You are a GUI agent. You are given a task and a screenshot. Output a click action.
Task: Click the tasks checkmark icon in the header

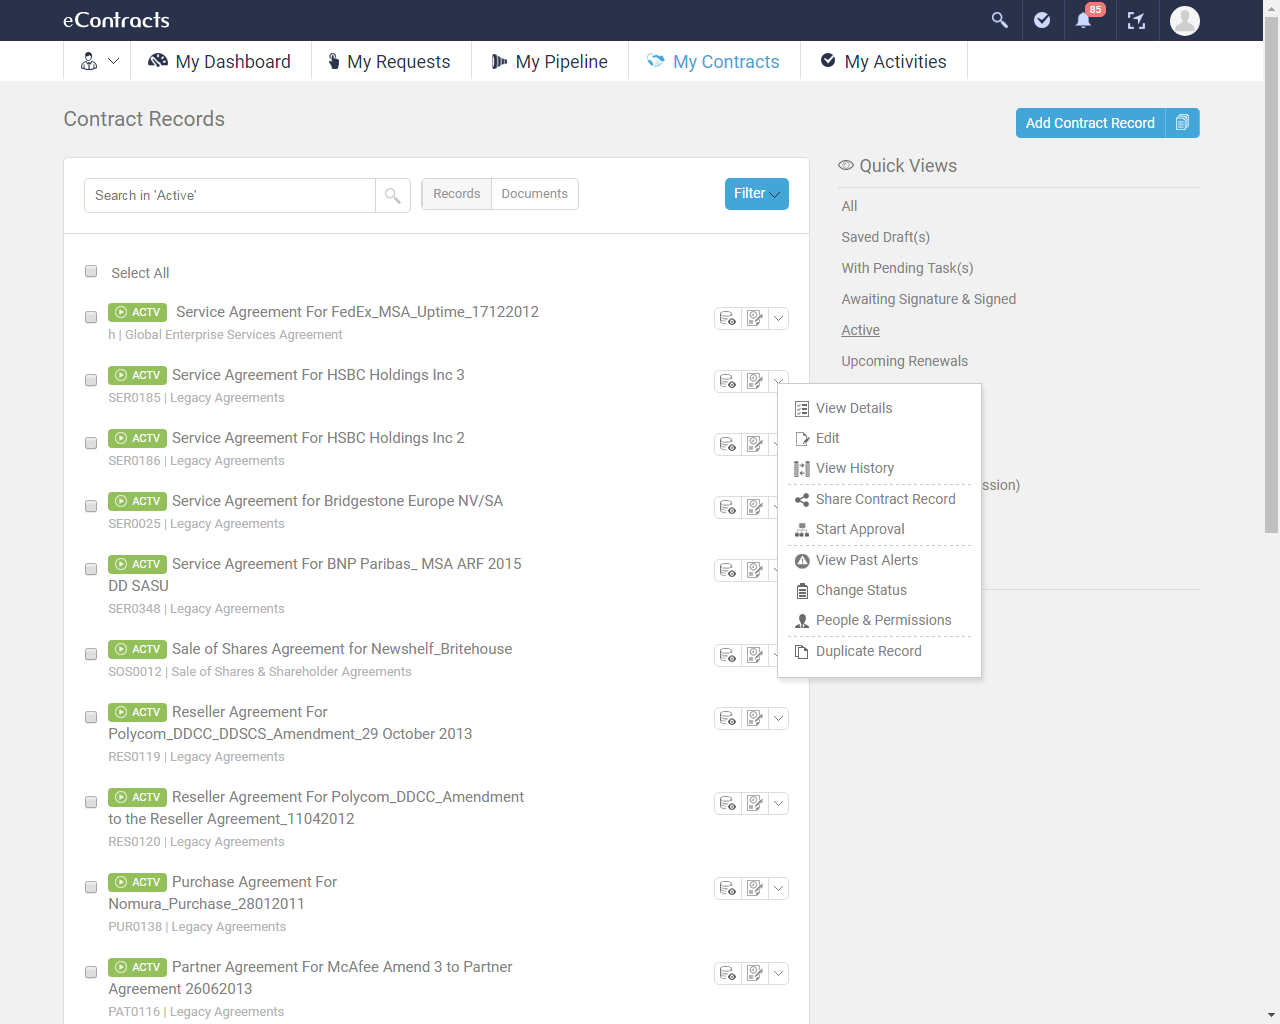pos(1041,20)
